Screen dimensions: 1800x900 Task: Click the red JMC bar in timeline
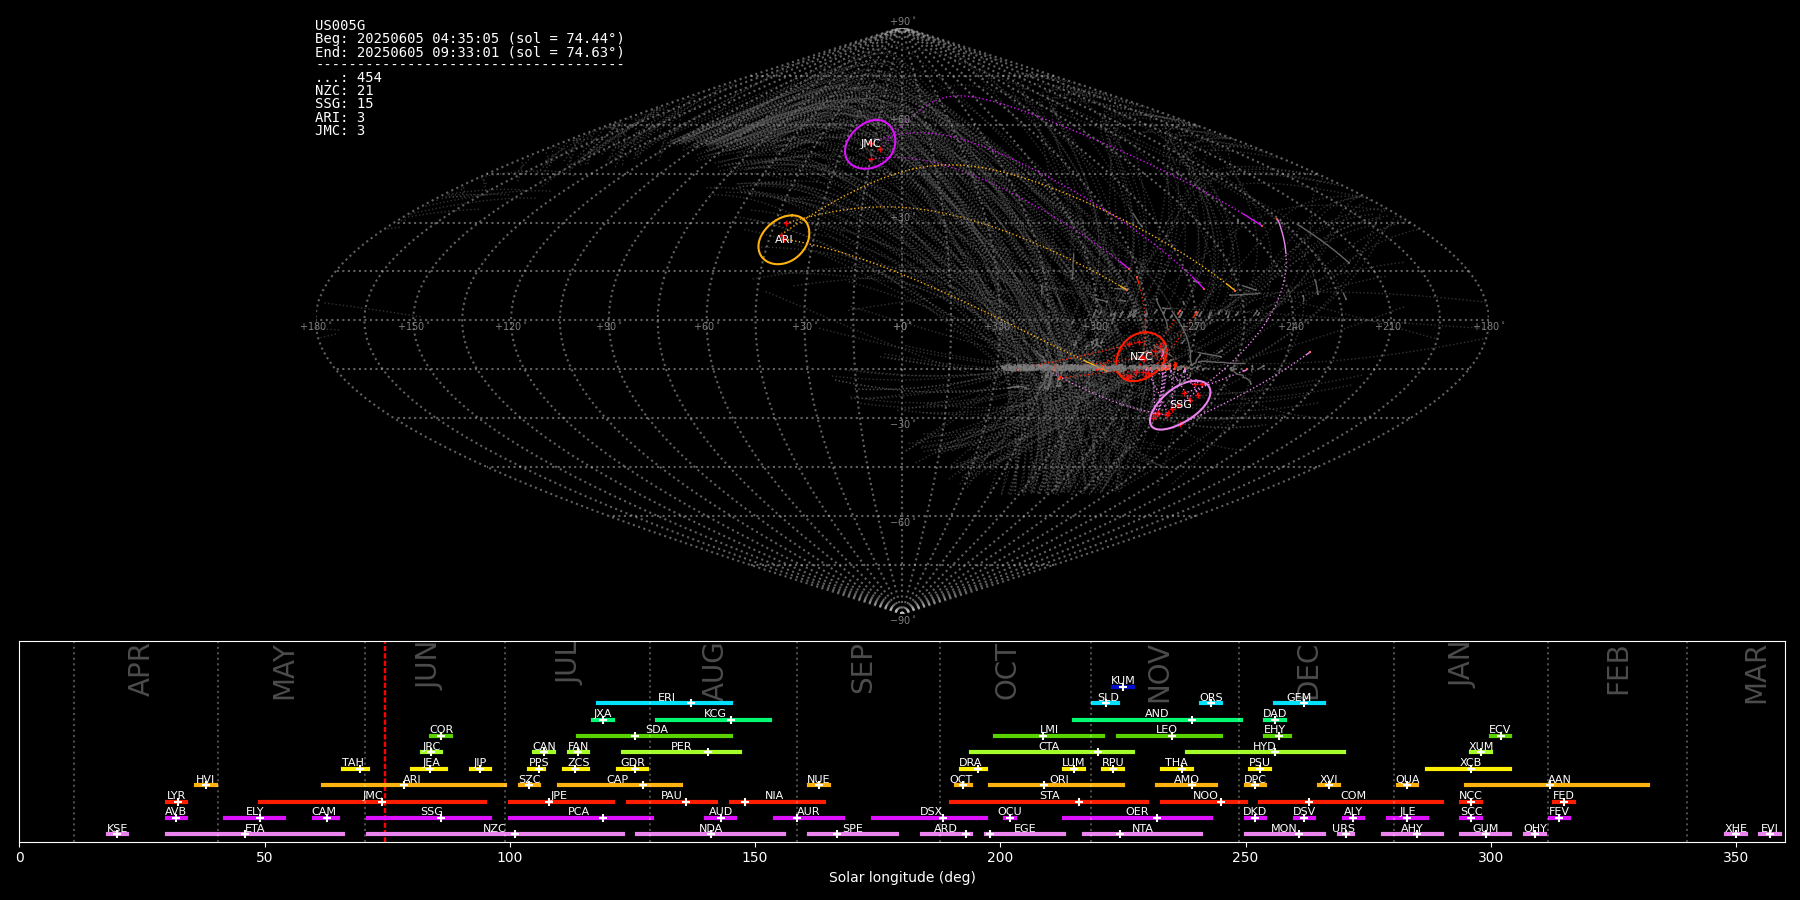pos(373,802)
